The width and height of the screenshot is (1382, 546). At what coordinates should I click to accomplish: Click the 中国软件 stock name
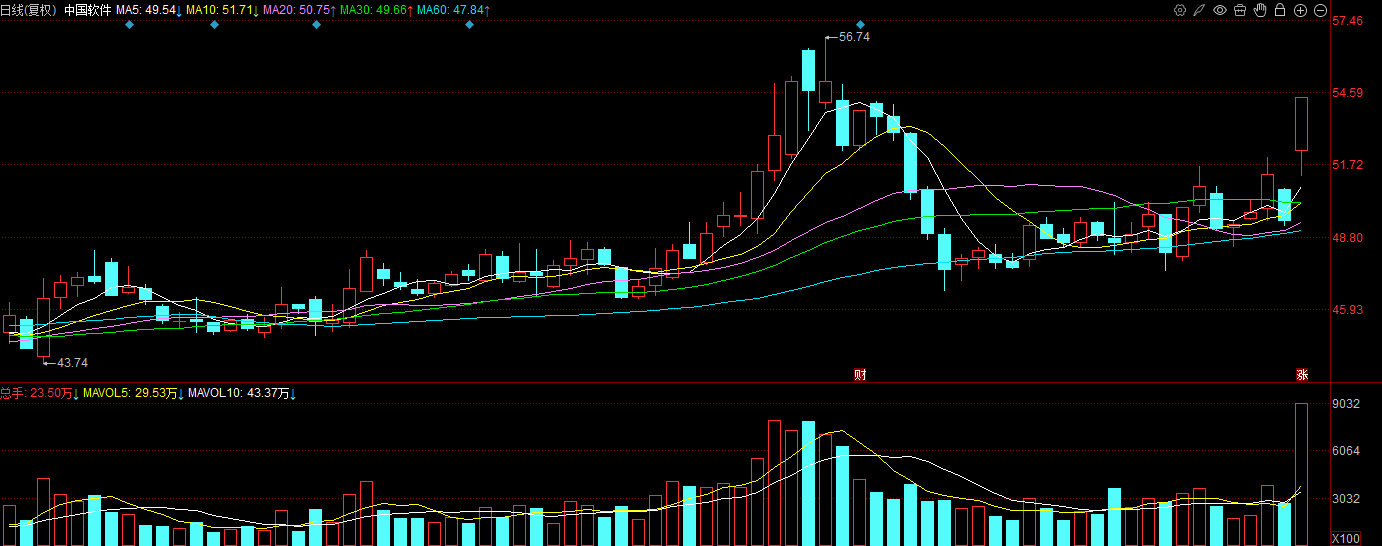click(87, 10)
